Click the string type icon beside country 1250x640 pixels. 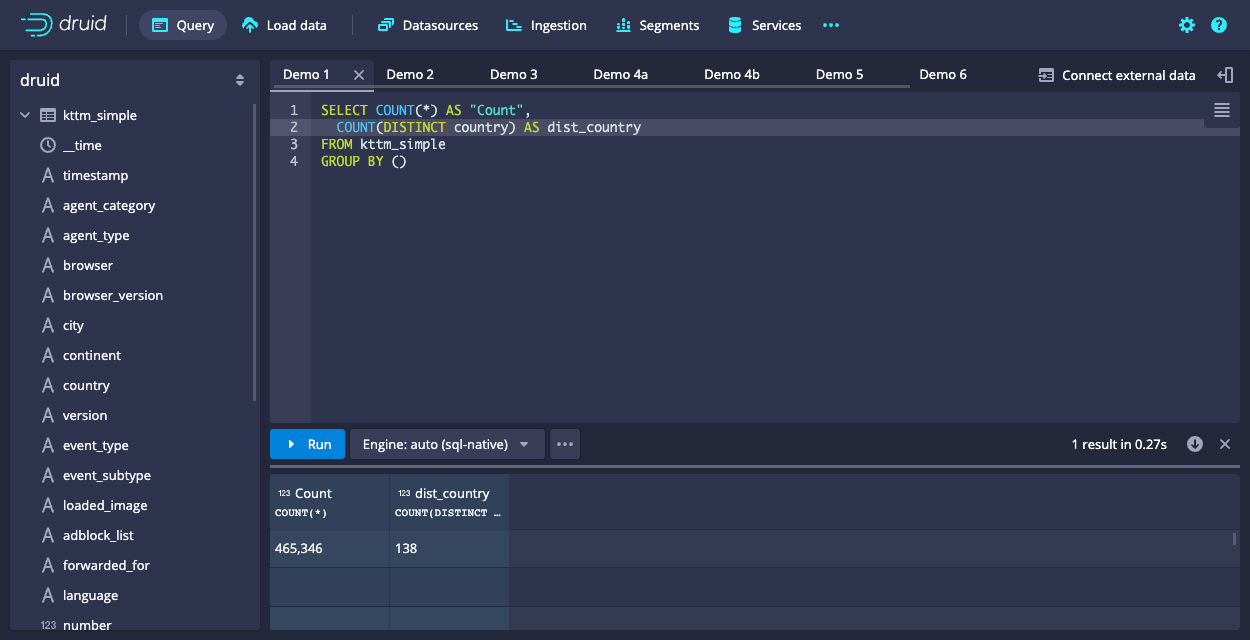click(x=47, y=385)
